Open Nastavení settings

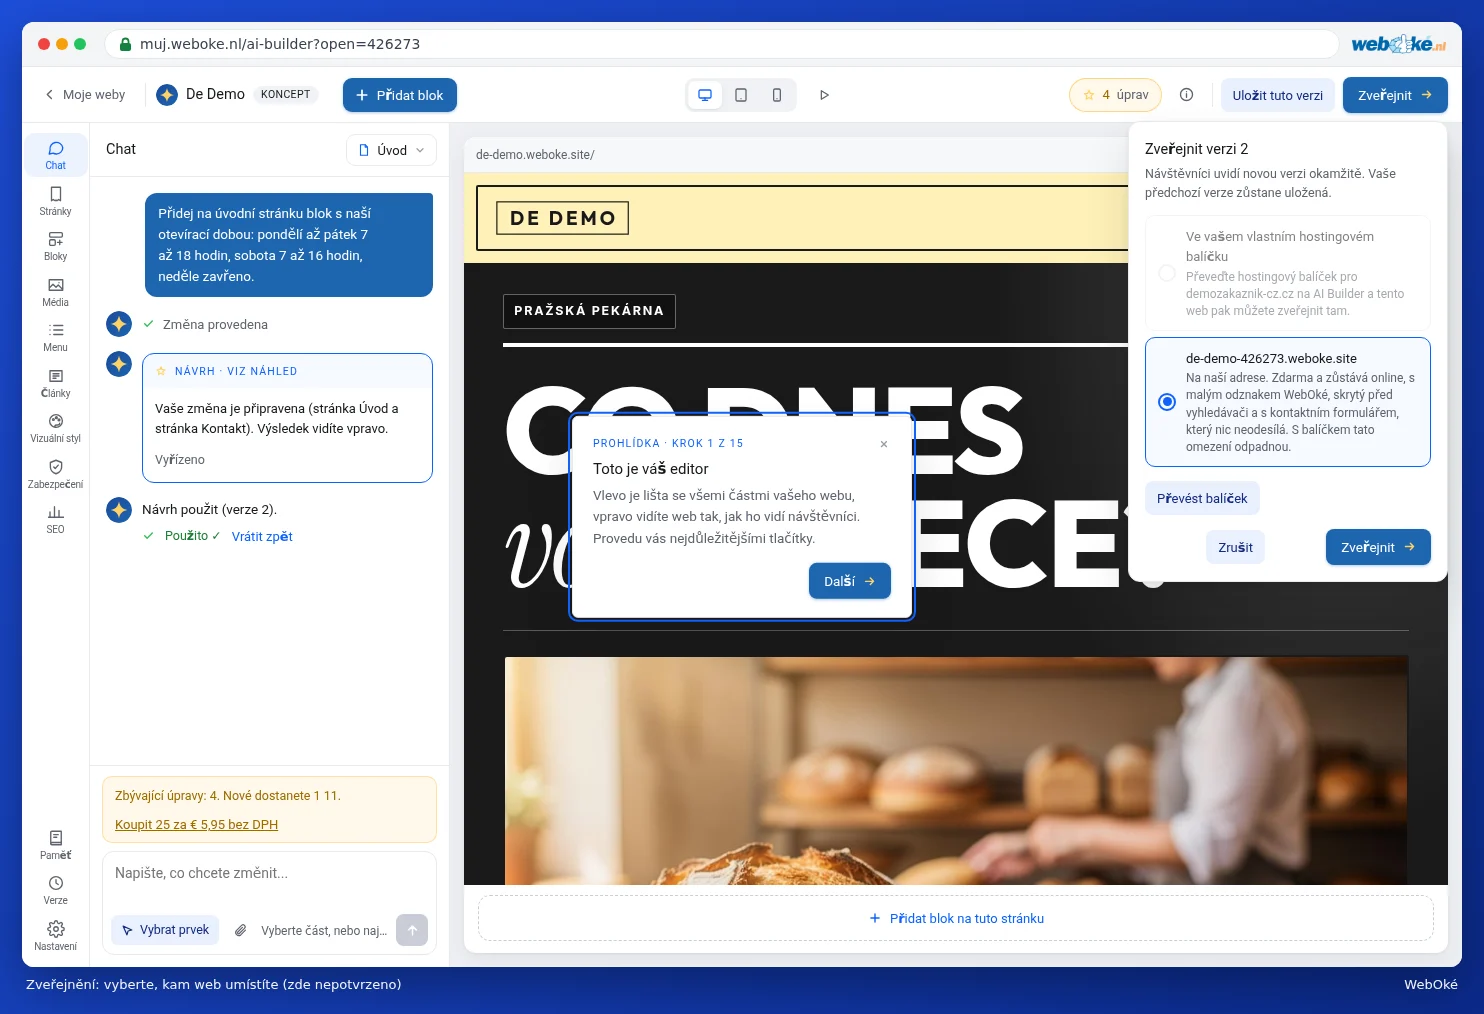pos(55,936)
